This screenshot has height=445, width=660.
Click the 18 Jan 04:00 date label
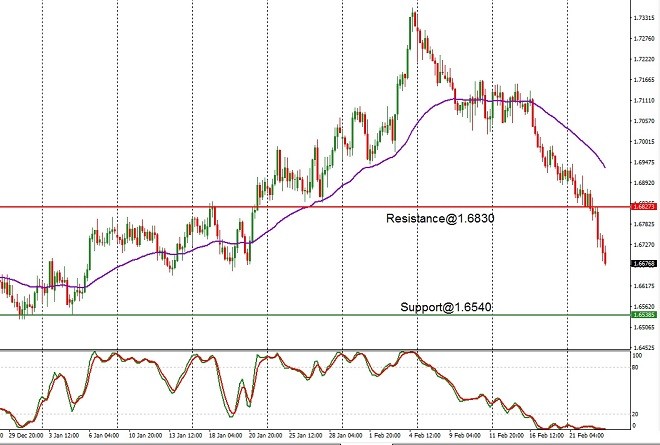click(226, 435)
